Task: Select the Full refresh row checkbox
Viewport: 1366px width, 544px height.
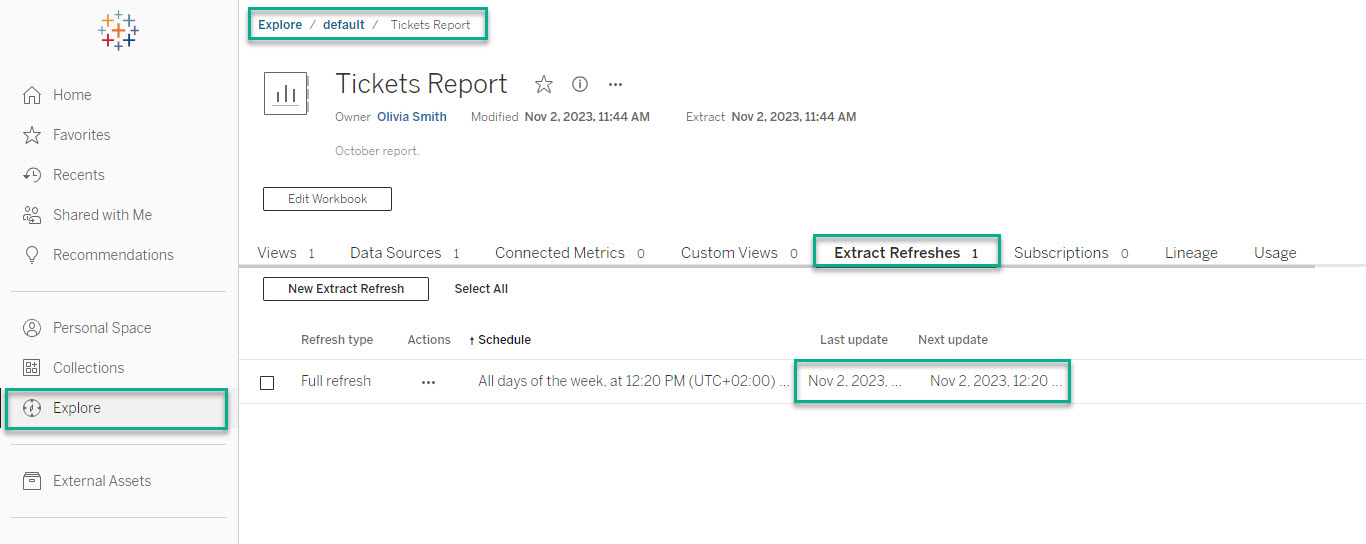Action: [x=267, y=382]
